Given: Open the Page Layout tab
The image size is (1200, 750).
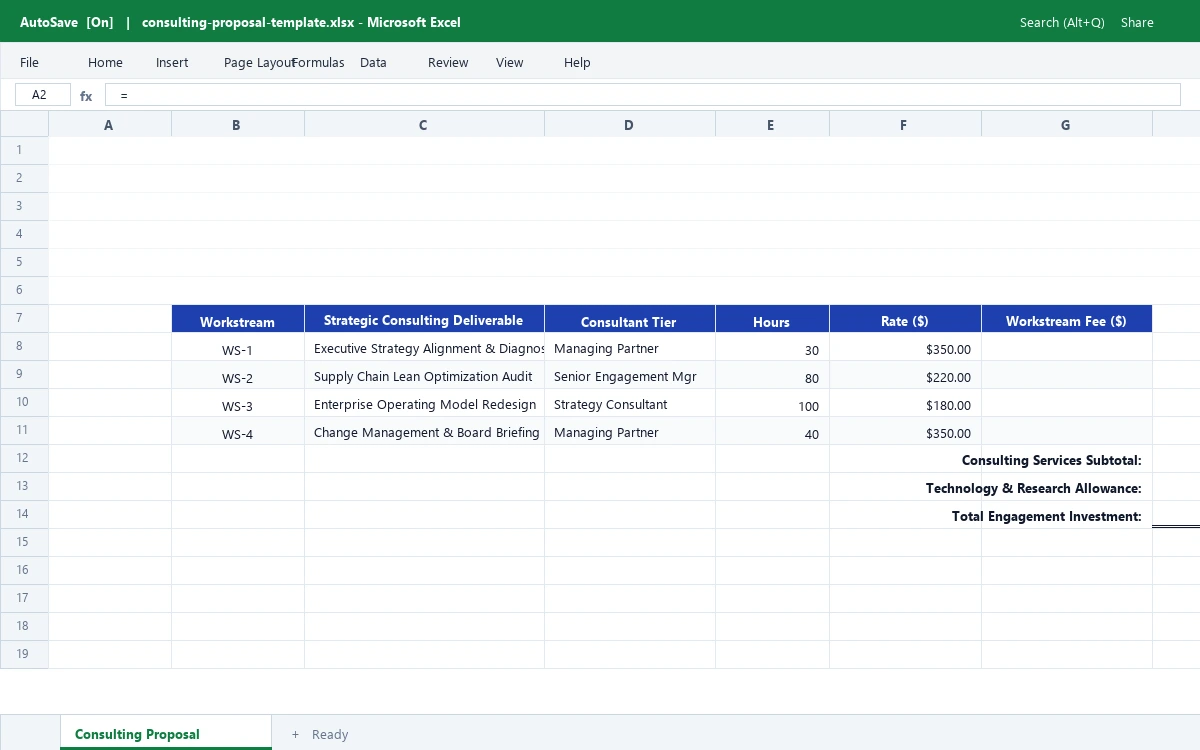Looking at the screenshot, I should [259, 62].
